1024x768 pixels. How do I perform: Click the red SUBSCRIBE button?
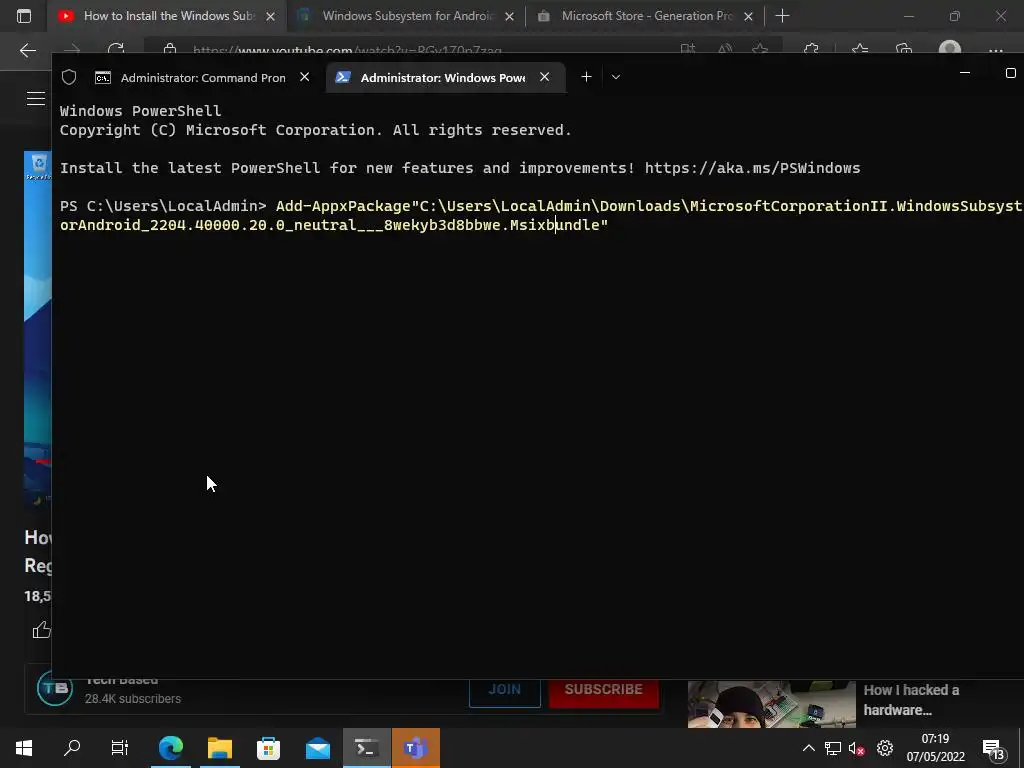point(603,690)
